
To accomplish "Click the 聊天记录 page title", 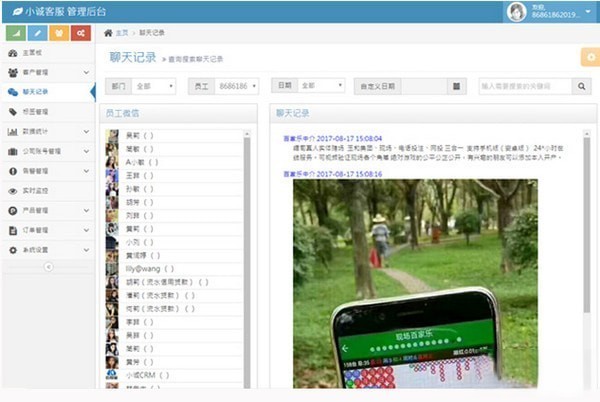I will (133, 57).
